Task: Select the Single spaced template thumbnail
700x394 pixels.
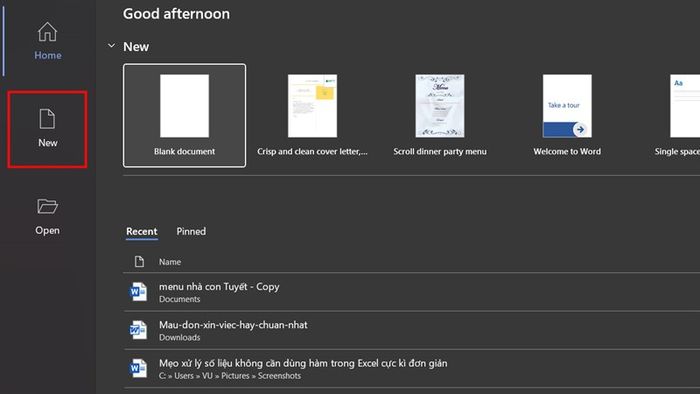Action: click(685, 106)
